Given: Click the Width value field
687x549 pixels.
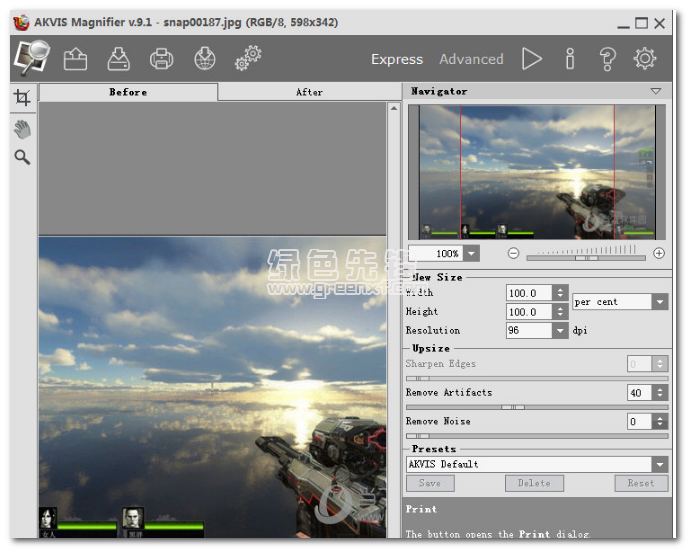Looking at the screenshot, I should click(529, 293).
